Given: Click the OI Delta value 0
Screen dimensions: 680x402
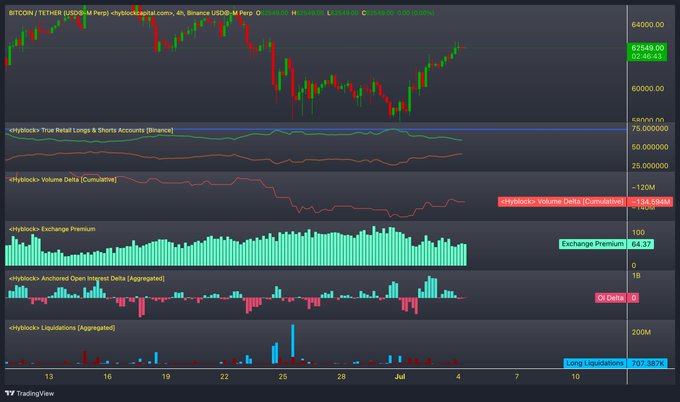Looking at the screenshot, I should pos(633,298).
